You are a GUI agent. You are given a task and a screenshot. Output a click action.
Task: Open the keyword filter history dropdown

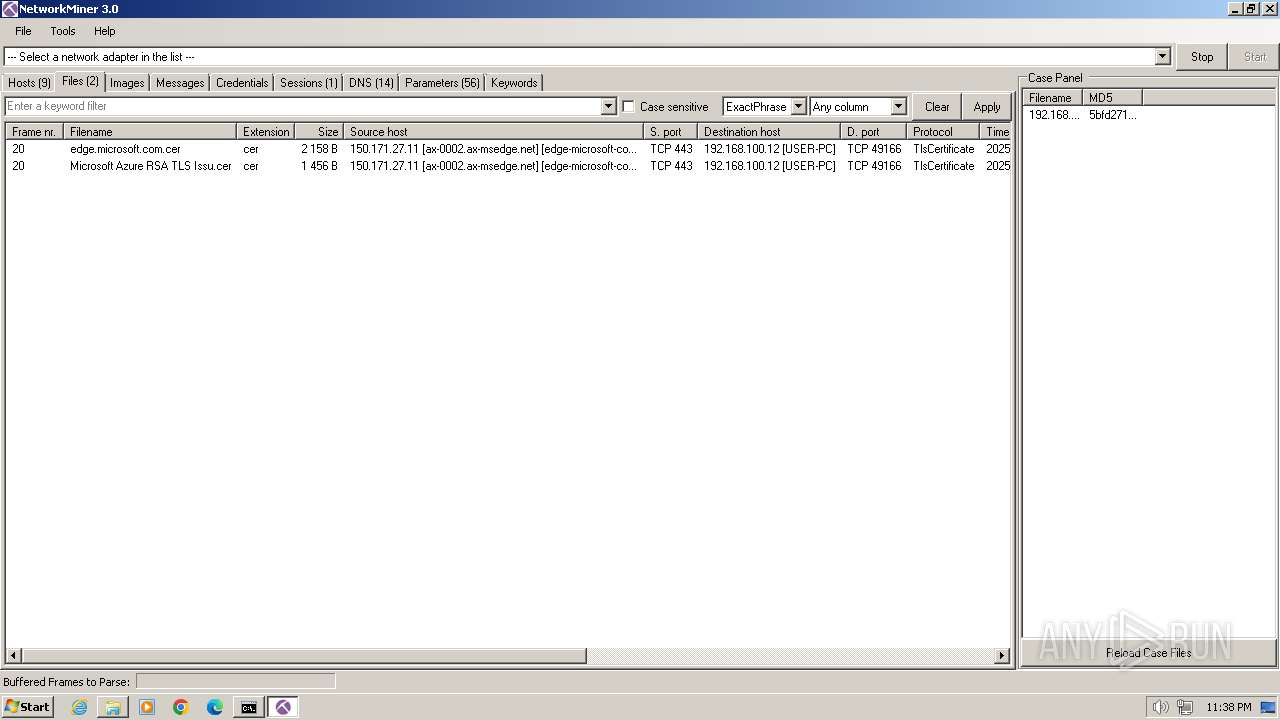tap(608, 106)
